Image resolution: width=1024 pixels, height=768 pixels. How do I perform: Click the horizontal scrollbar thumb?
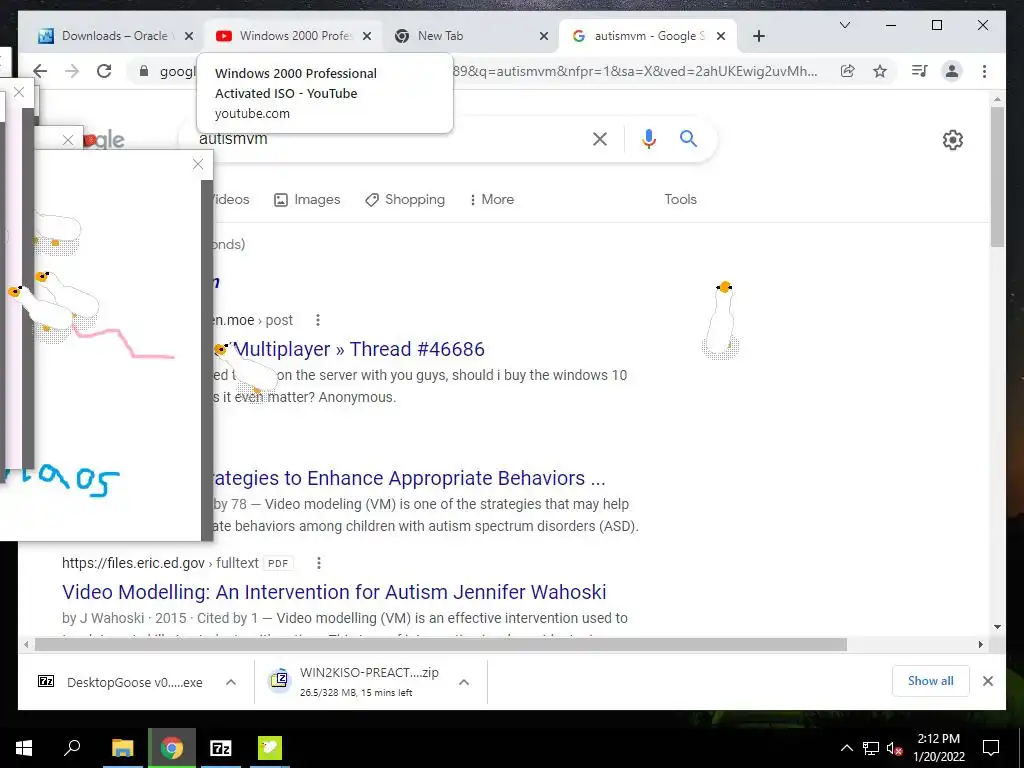tap(441, 645)
